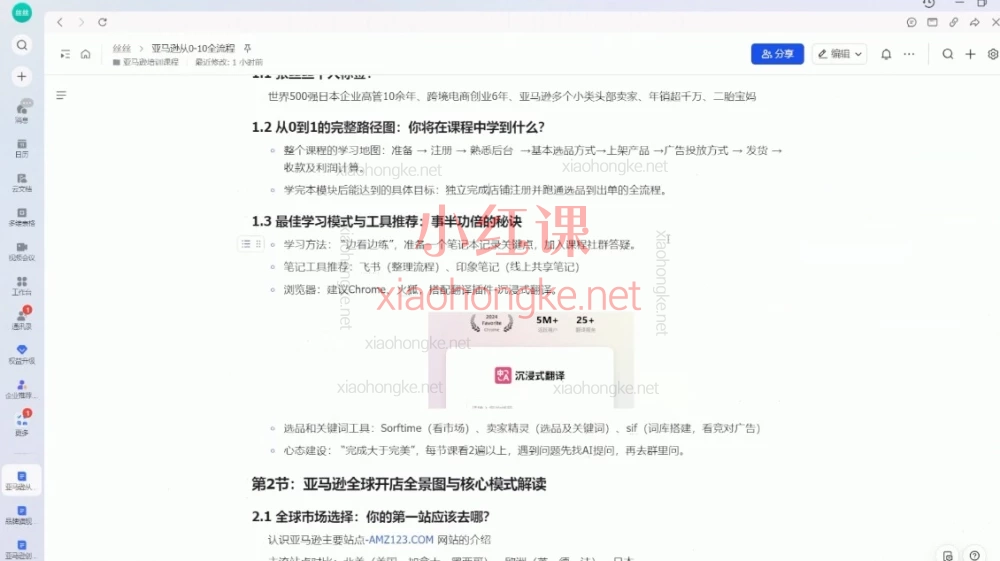Open the notifications bell icon
The height and width of the screenshot is (561, 1000).
point(886,54)
